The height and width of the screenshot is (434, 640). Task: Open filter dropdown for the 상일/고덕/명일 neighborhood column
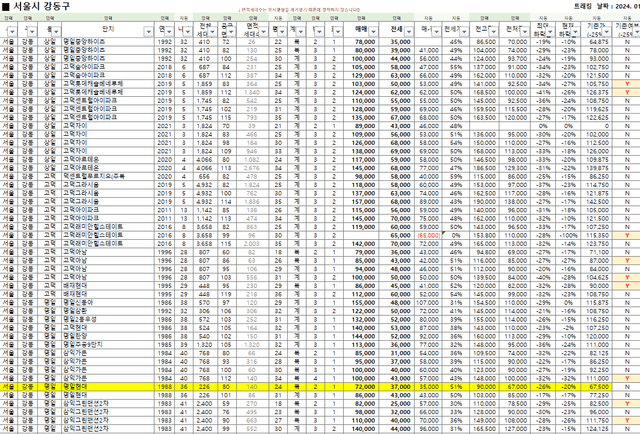[x=56, y=32]
